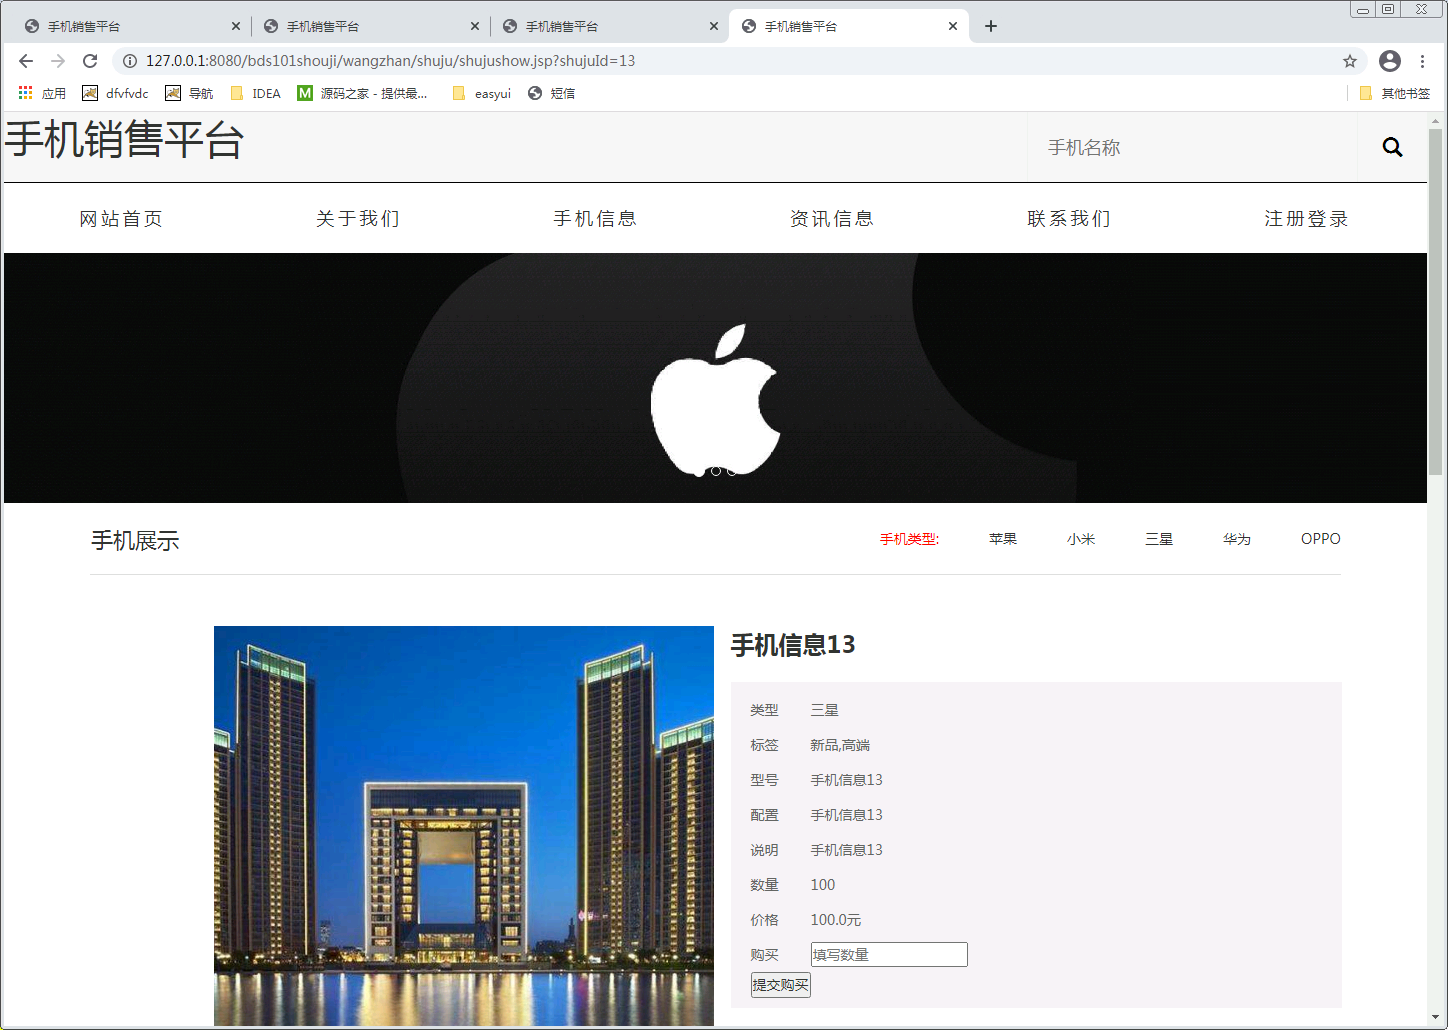Click the site info icon in address bar
Screen dimensions: 1448x1030
pyautogui.click(x=129, y=61)
